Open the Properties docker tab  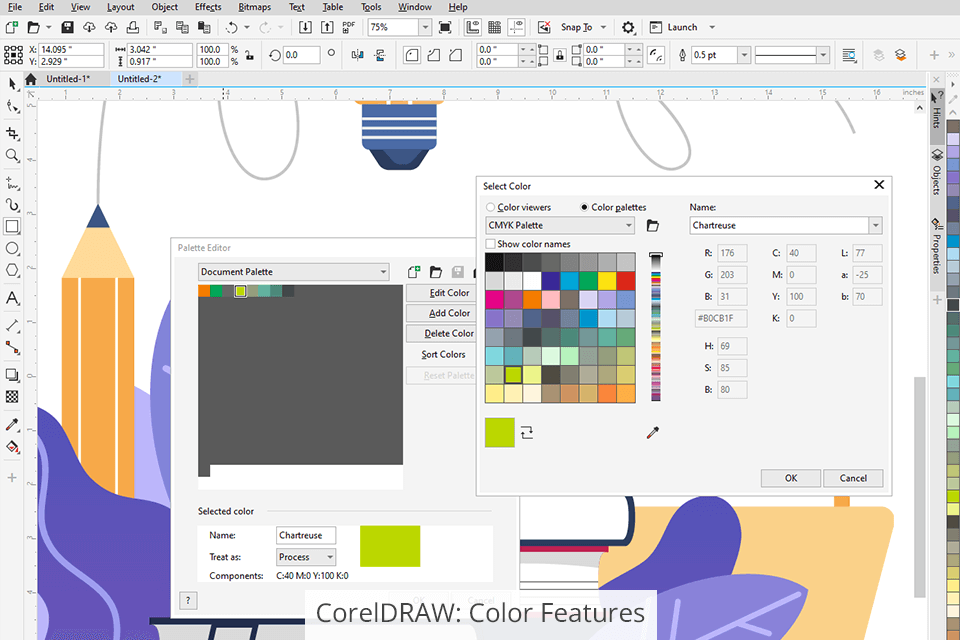[937, 247]
